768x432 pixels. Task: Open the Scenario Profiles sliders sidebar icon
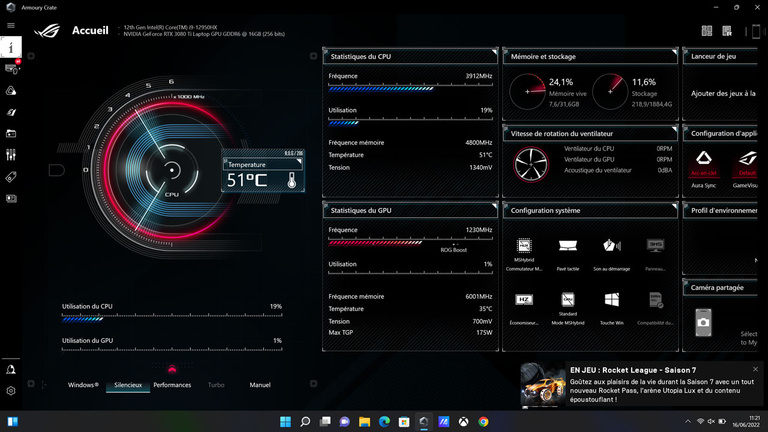coord(11,155)
